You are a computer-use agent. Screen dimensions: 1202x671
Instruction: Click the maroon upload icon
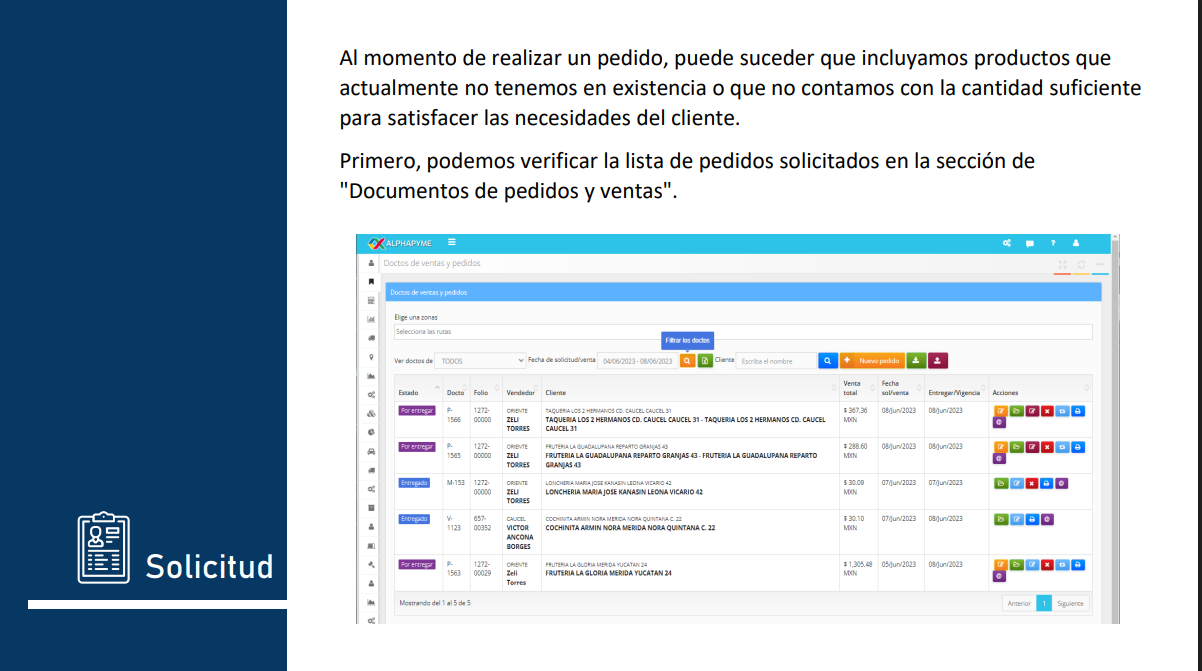[938, 361]
